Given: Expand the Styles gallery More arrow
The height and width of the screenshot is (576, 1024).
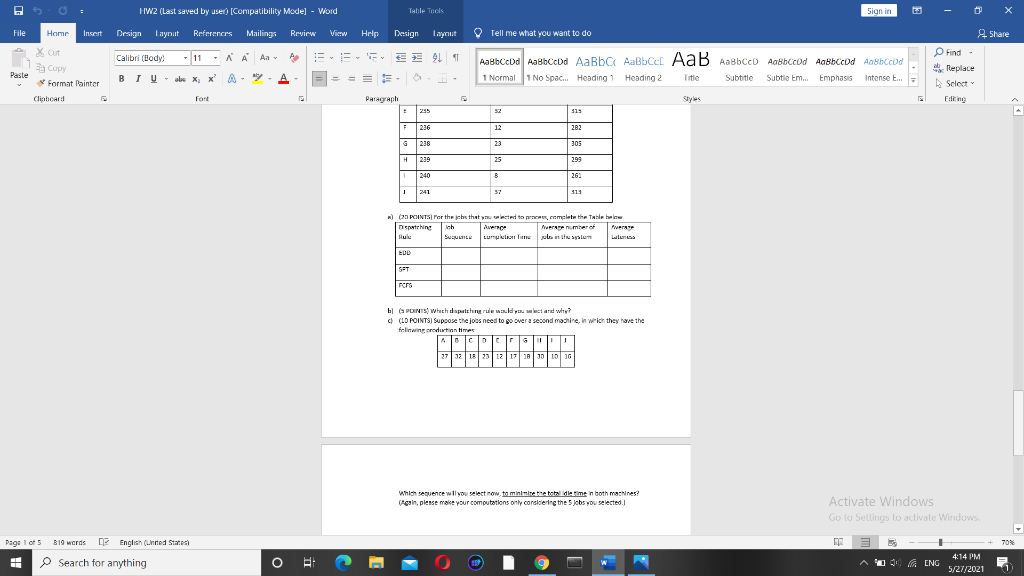Looking at the screenshot, I should coord(914,80).
